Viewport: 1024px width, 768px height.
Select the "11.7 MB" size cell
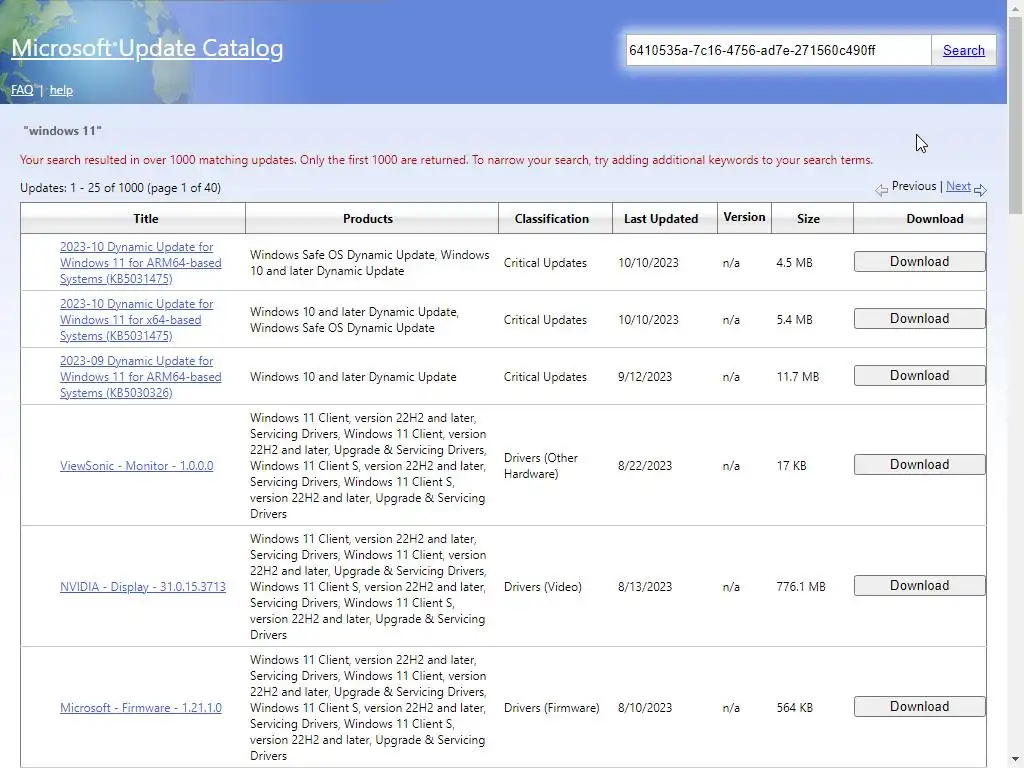797,377
